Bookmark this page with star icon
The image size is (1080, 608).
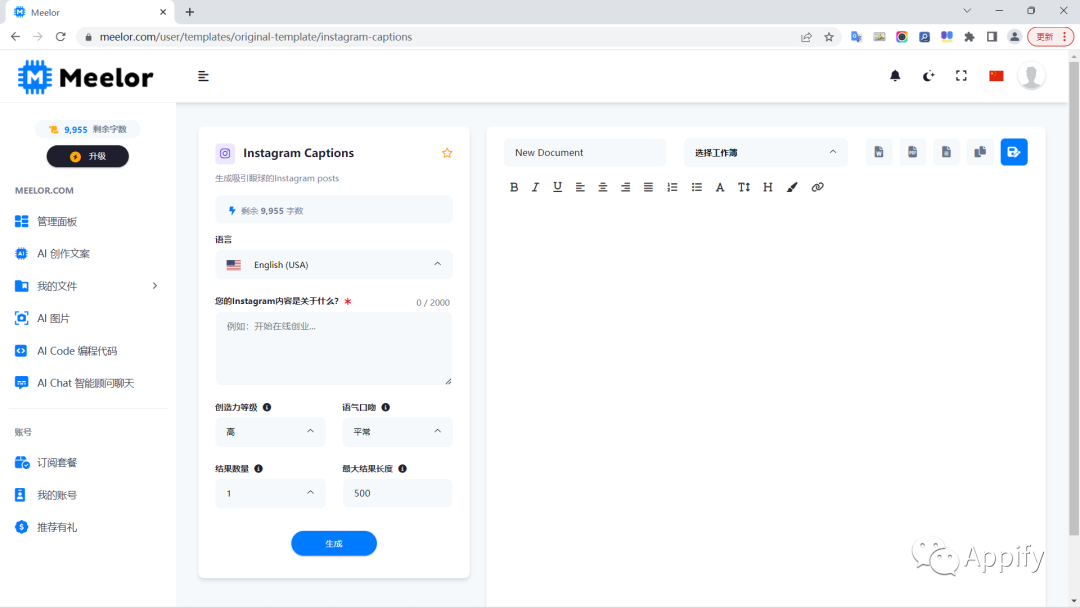pyautogui.click(x=829, y=37)
